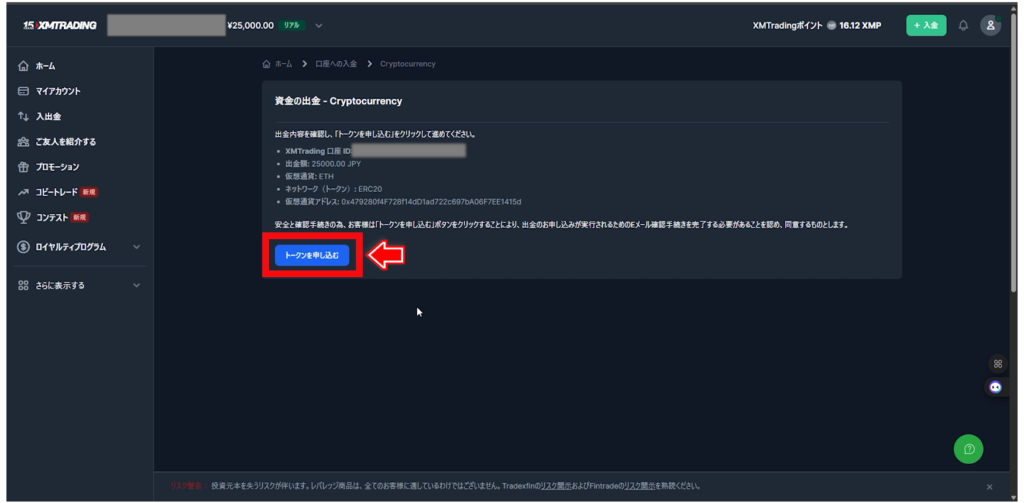Screen dimensions: 1024x503
Task: Click the home icon in breadcrumb
Action: coord(266,64)
